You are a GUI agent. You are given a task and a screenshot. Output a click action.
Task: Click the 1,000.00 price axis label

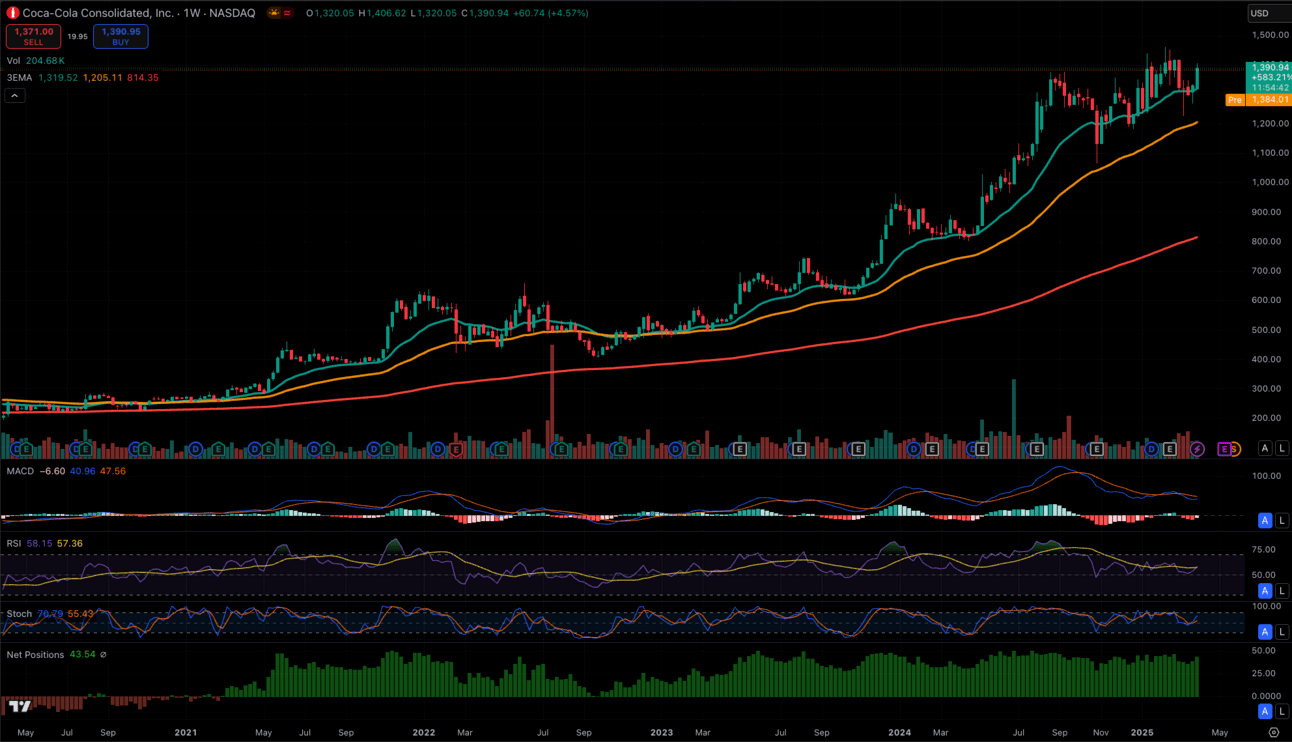[1269, 182]
